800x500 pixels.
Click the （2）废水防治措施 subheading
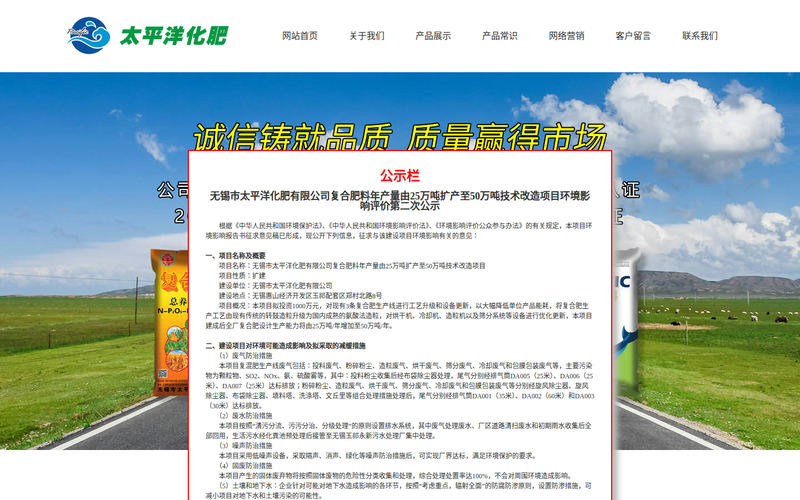pos(245,416)
